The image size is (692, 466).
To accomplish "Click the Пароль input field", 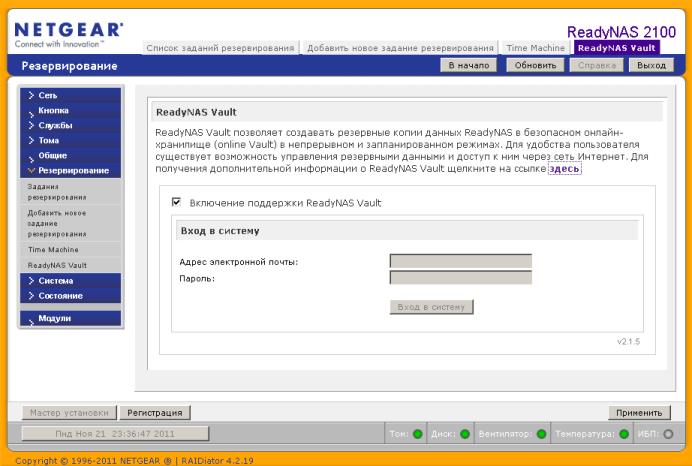I will (x=461, y=278).
